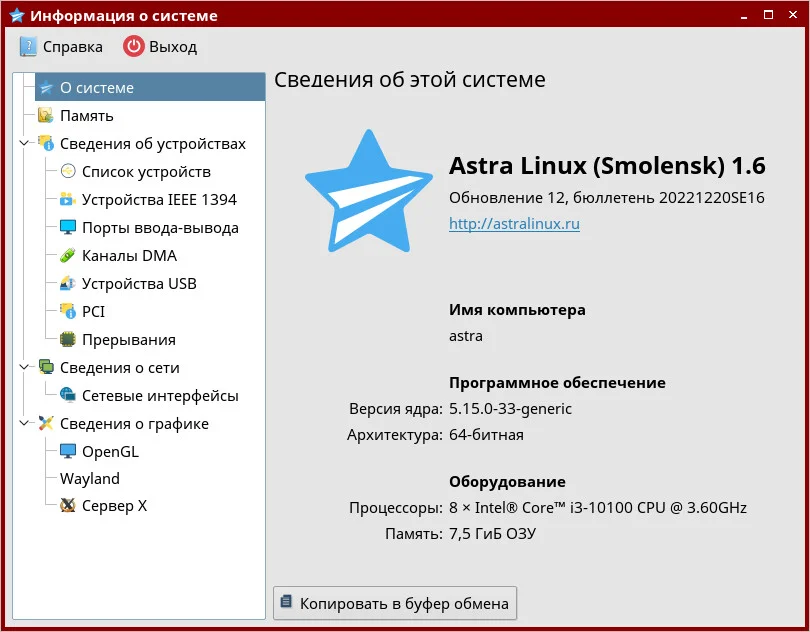Click the Список устройств icon
Viewport: 810px width, 632px height.
pos(68,171)
